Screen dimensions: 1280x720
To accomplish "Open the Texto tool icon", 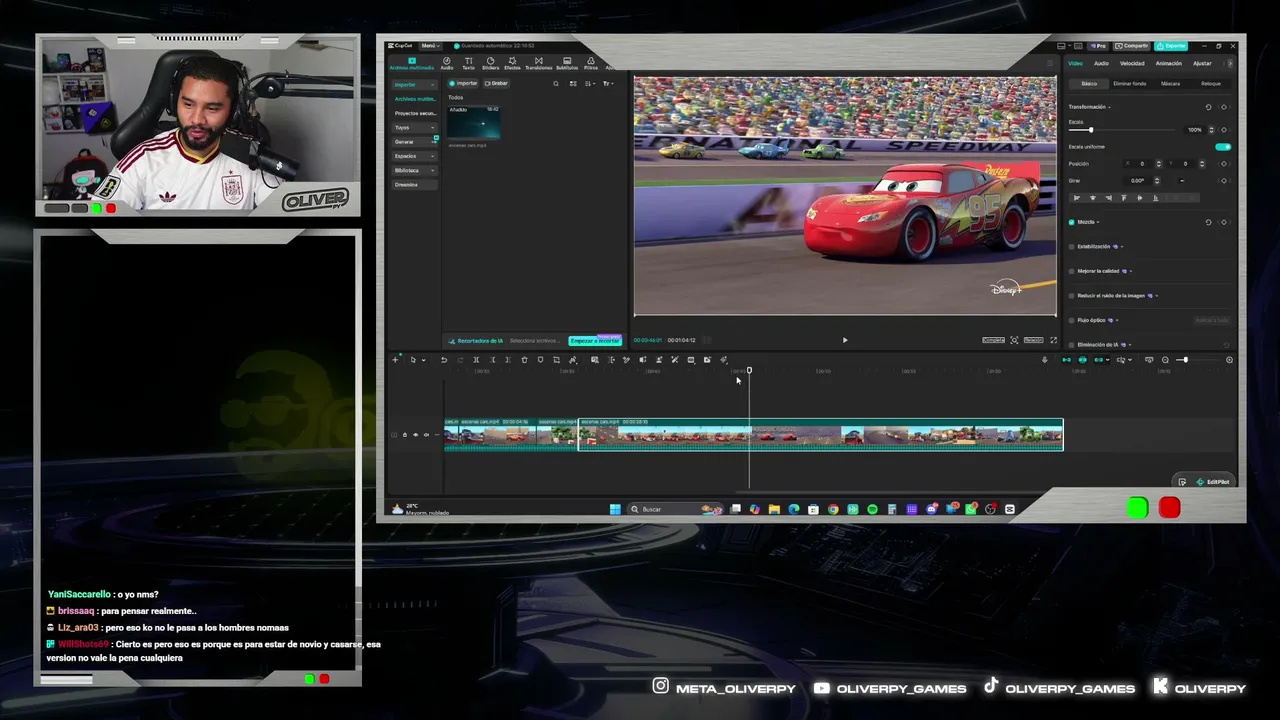I will (x=468, y=63).
